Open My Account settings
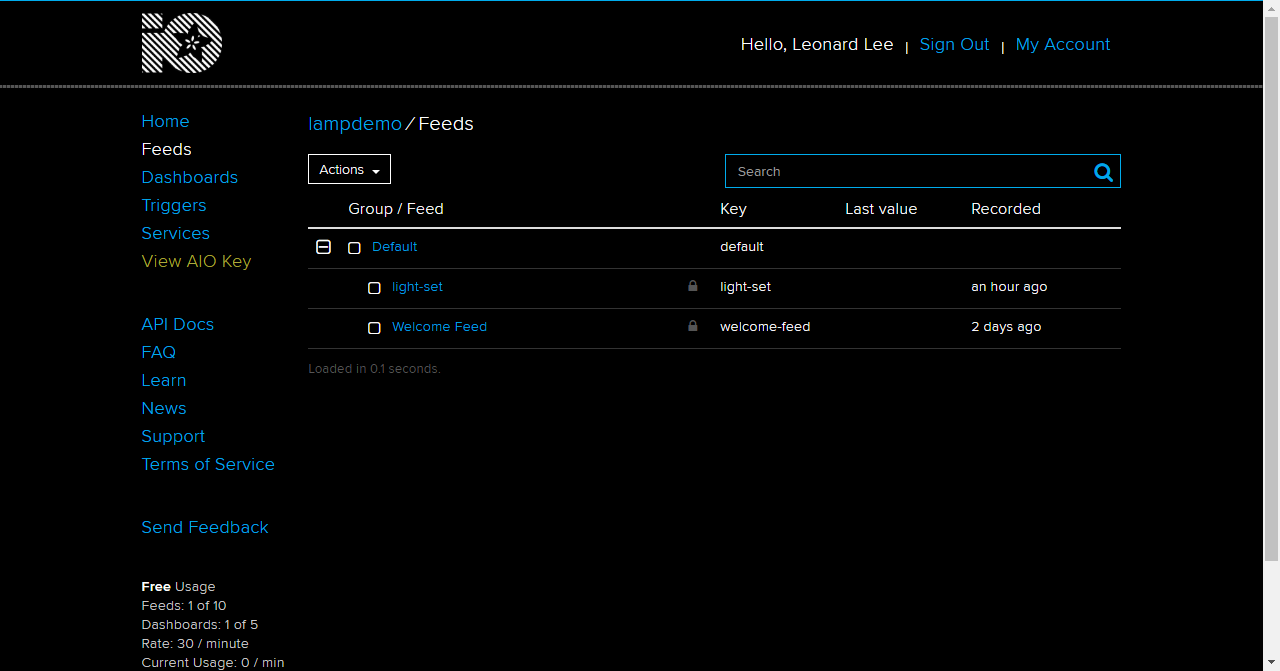The width and height of the screenshot is (1280, 671). pos(1062,44)
